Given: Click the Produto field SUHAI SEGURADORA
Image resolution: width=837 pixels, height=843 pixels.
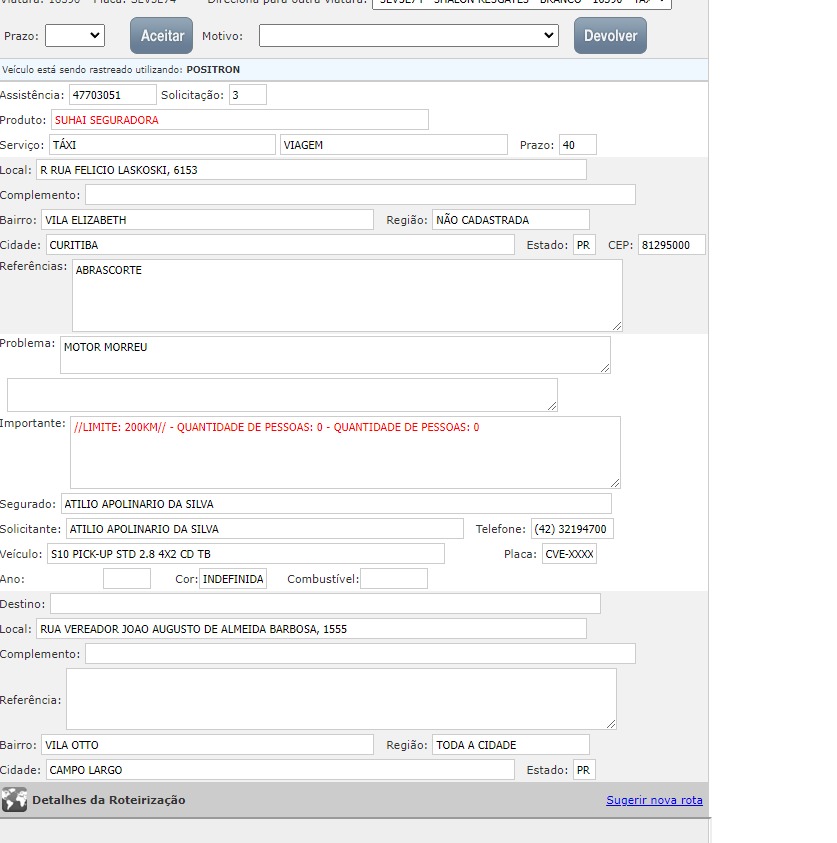Looking at the screenshot, I should (x=240, y=120).
